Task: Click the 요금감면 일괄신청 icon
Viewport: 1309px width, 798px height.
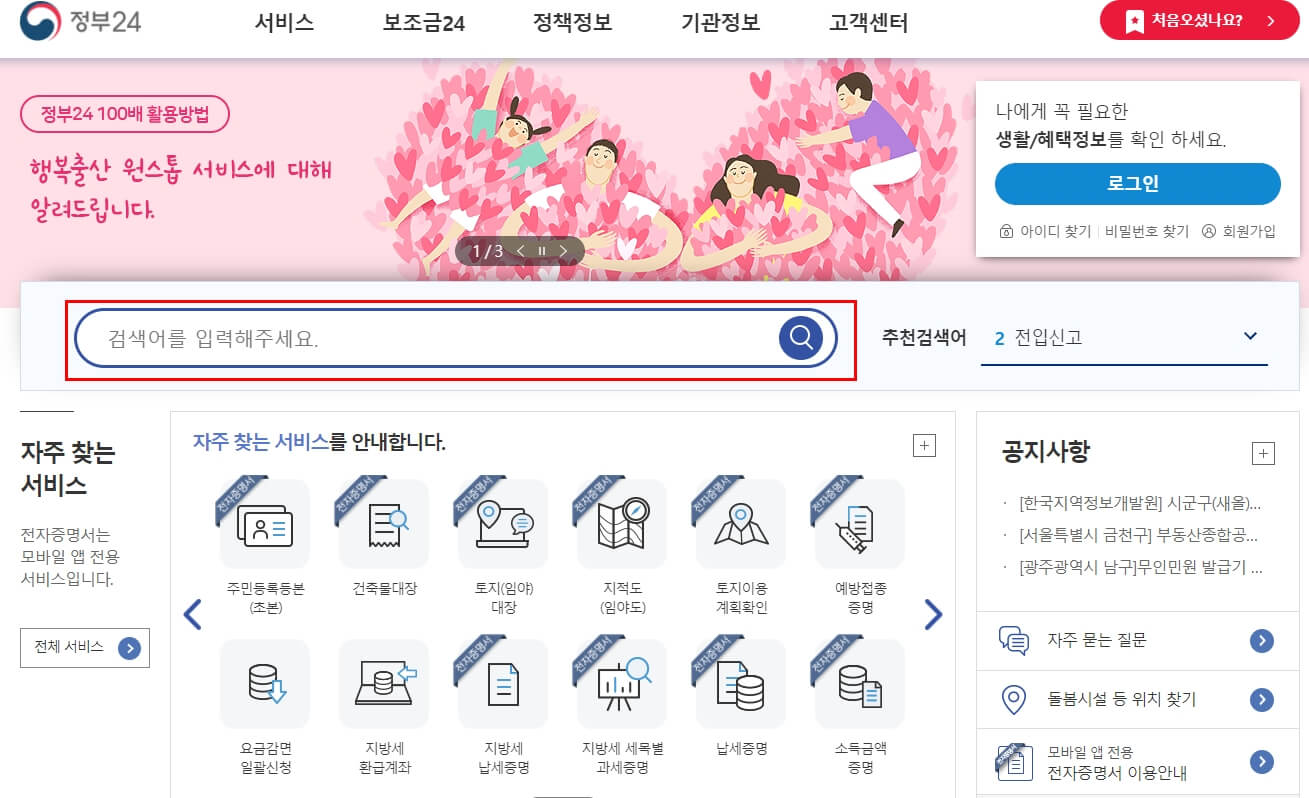Action: 265,684
